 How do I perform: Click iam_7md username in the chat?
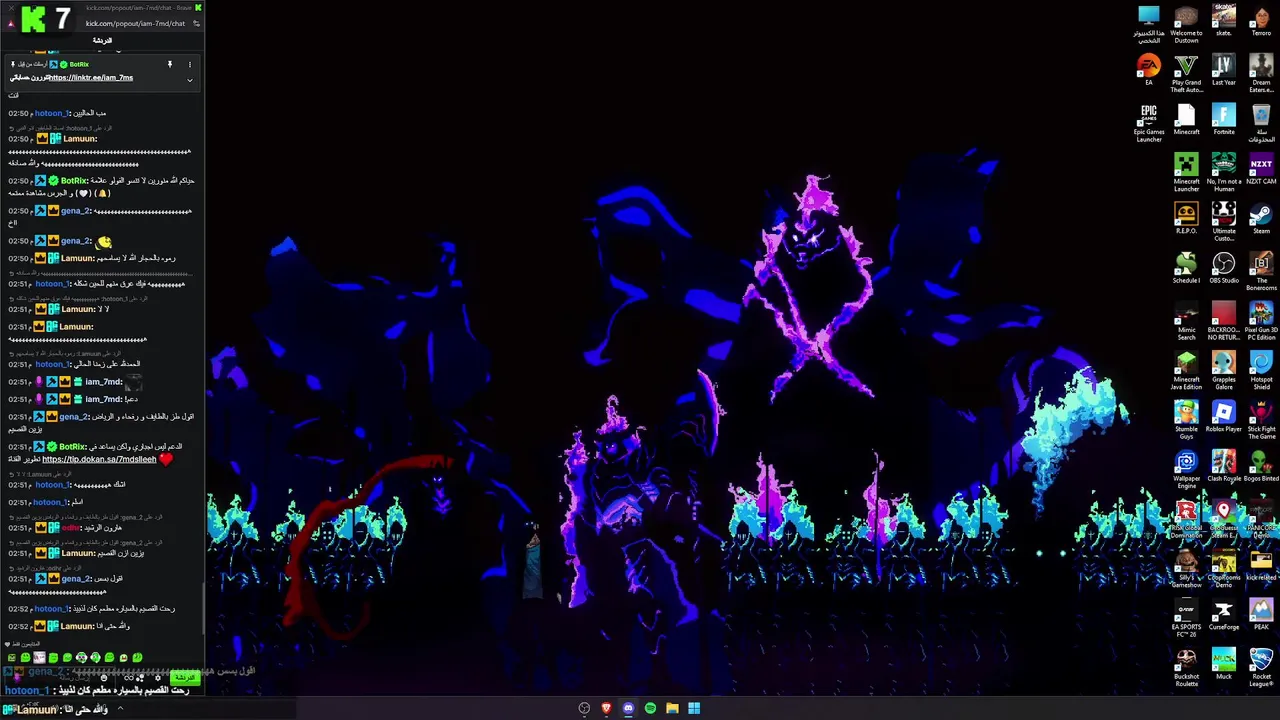pos(104,382)
